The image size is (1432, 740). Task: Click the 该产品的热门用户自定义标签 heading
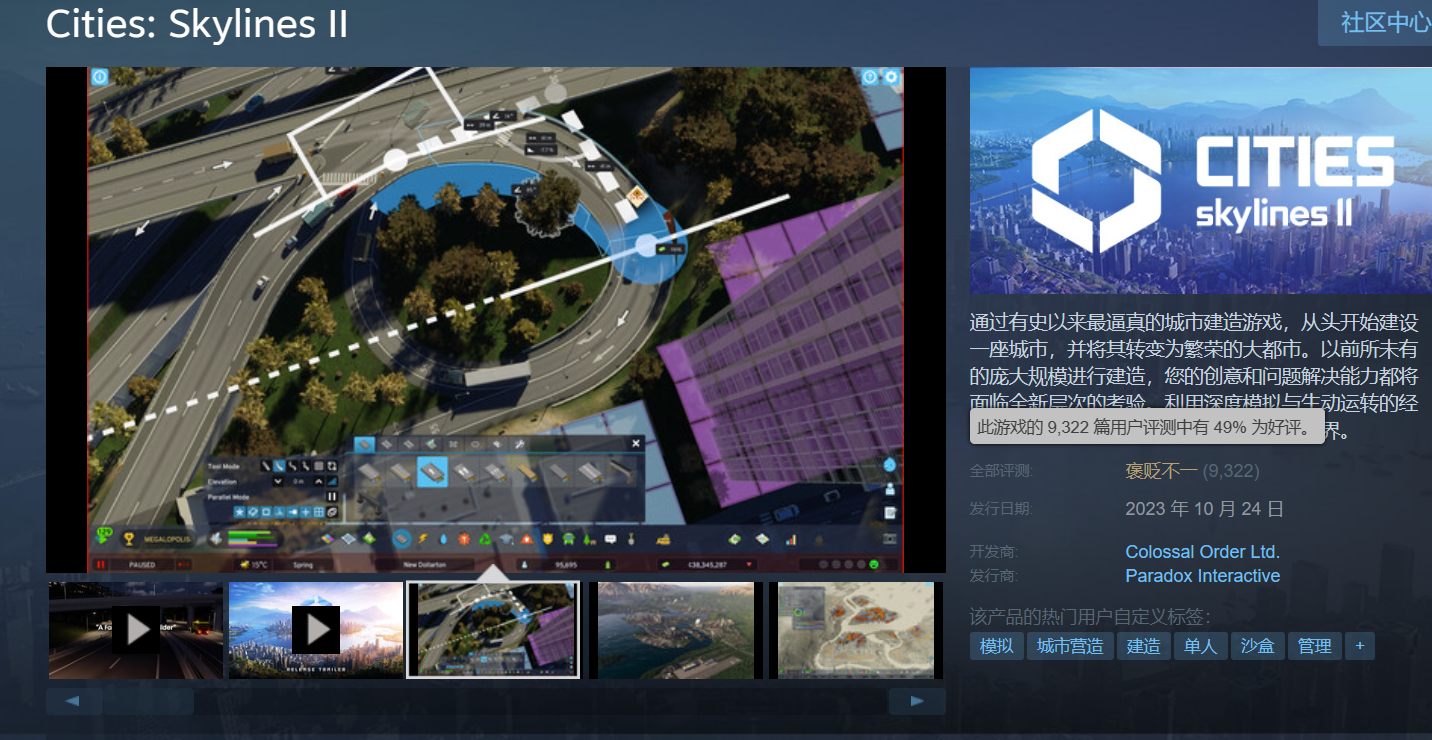(1090, 617)
